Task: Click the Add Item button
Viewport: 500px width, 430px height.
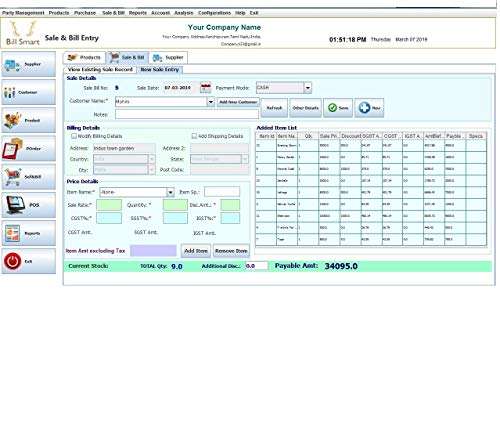Action: (196, 251)
